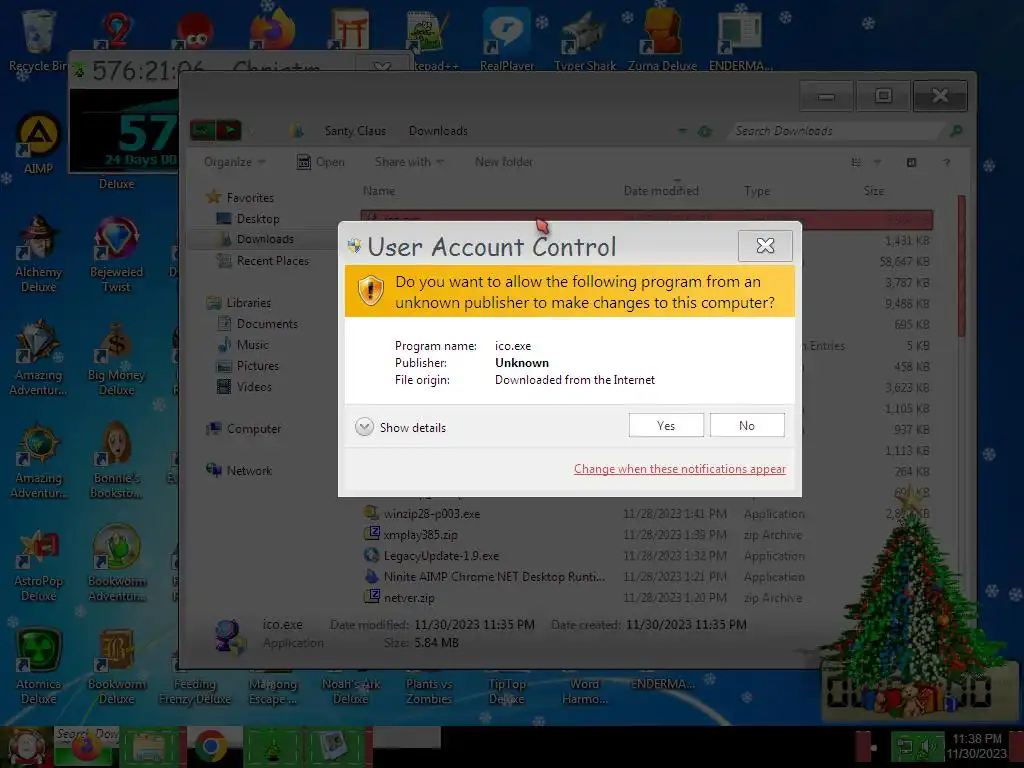The width and height of the screenshot is (1024, 768).
Task: Click the change view icon in Explorer
Action: coord(856,162)
